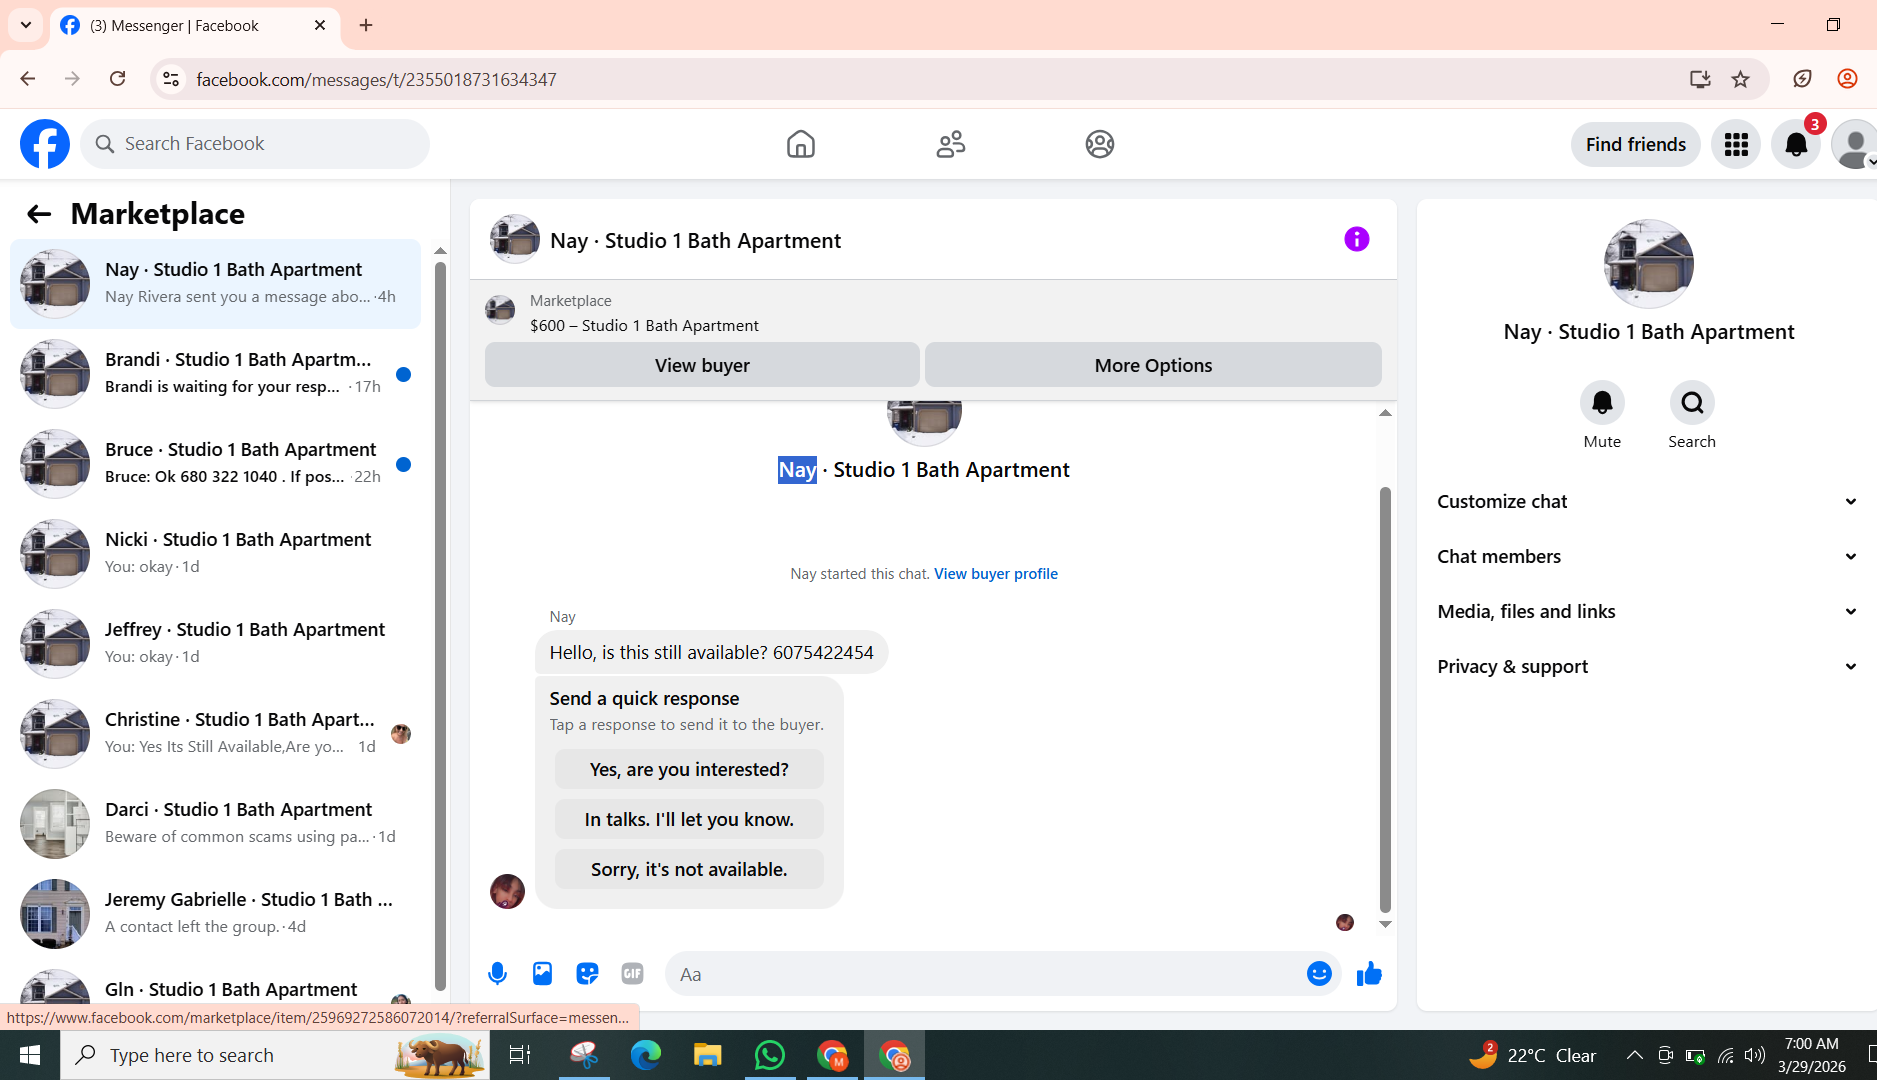Click the Marketplace listing $600 Studio banner
The image size is (1877, 1080).
pos(933,313)
